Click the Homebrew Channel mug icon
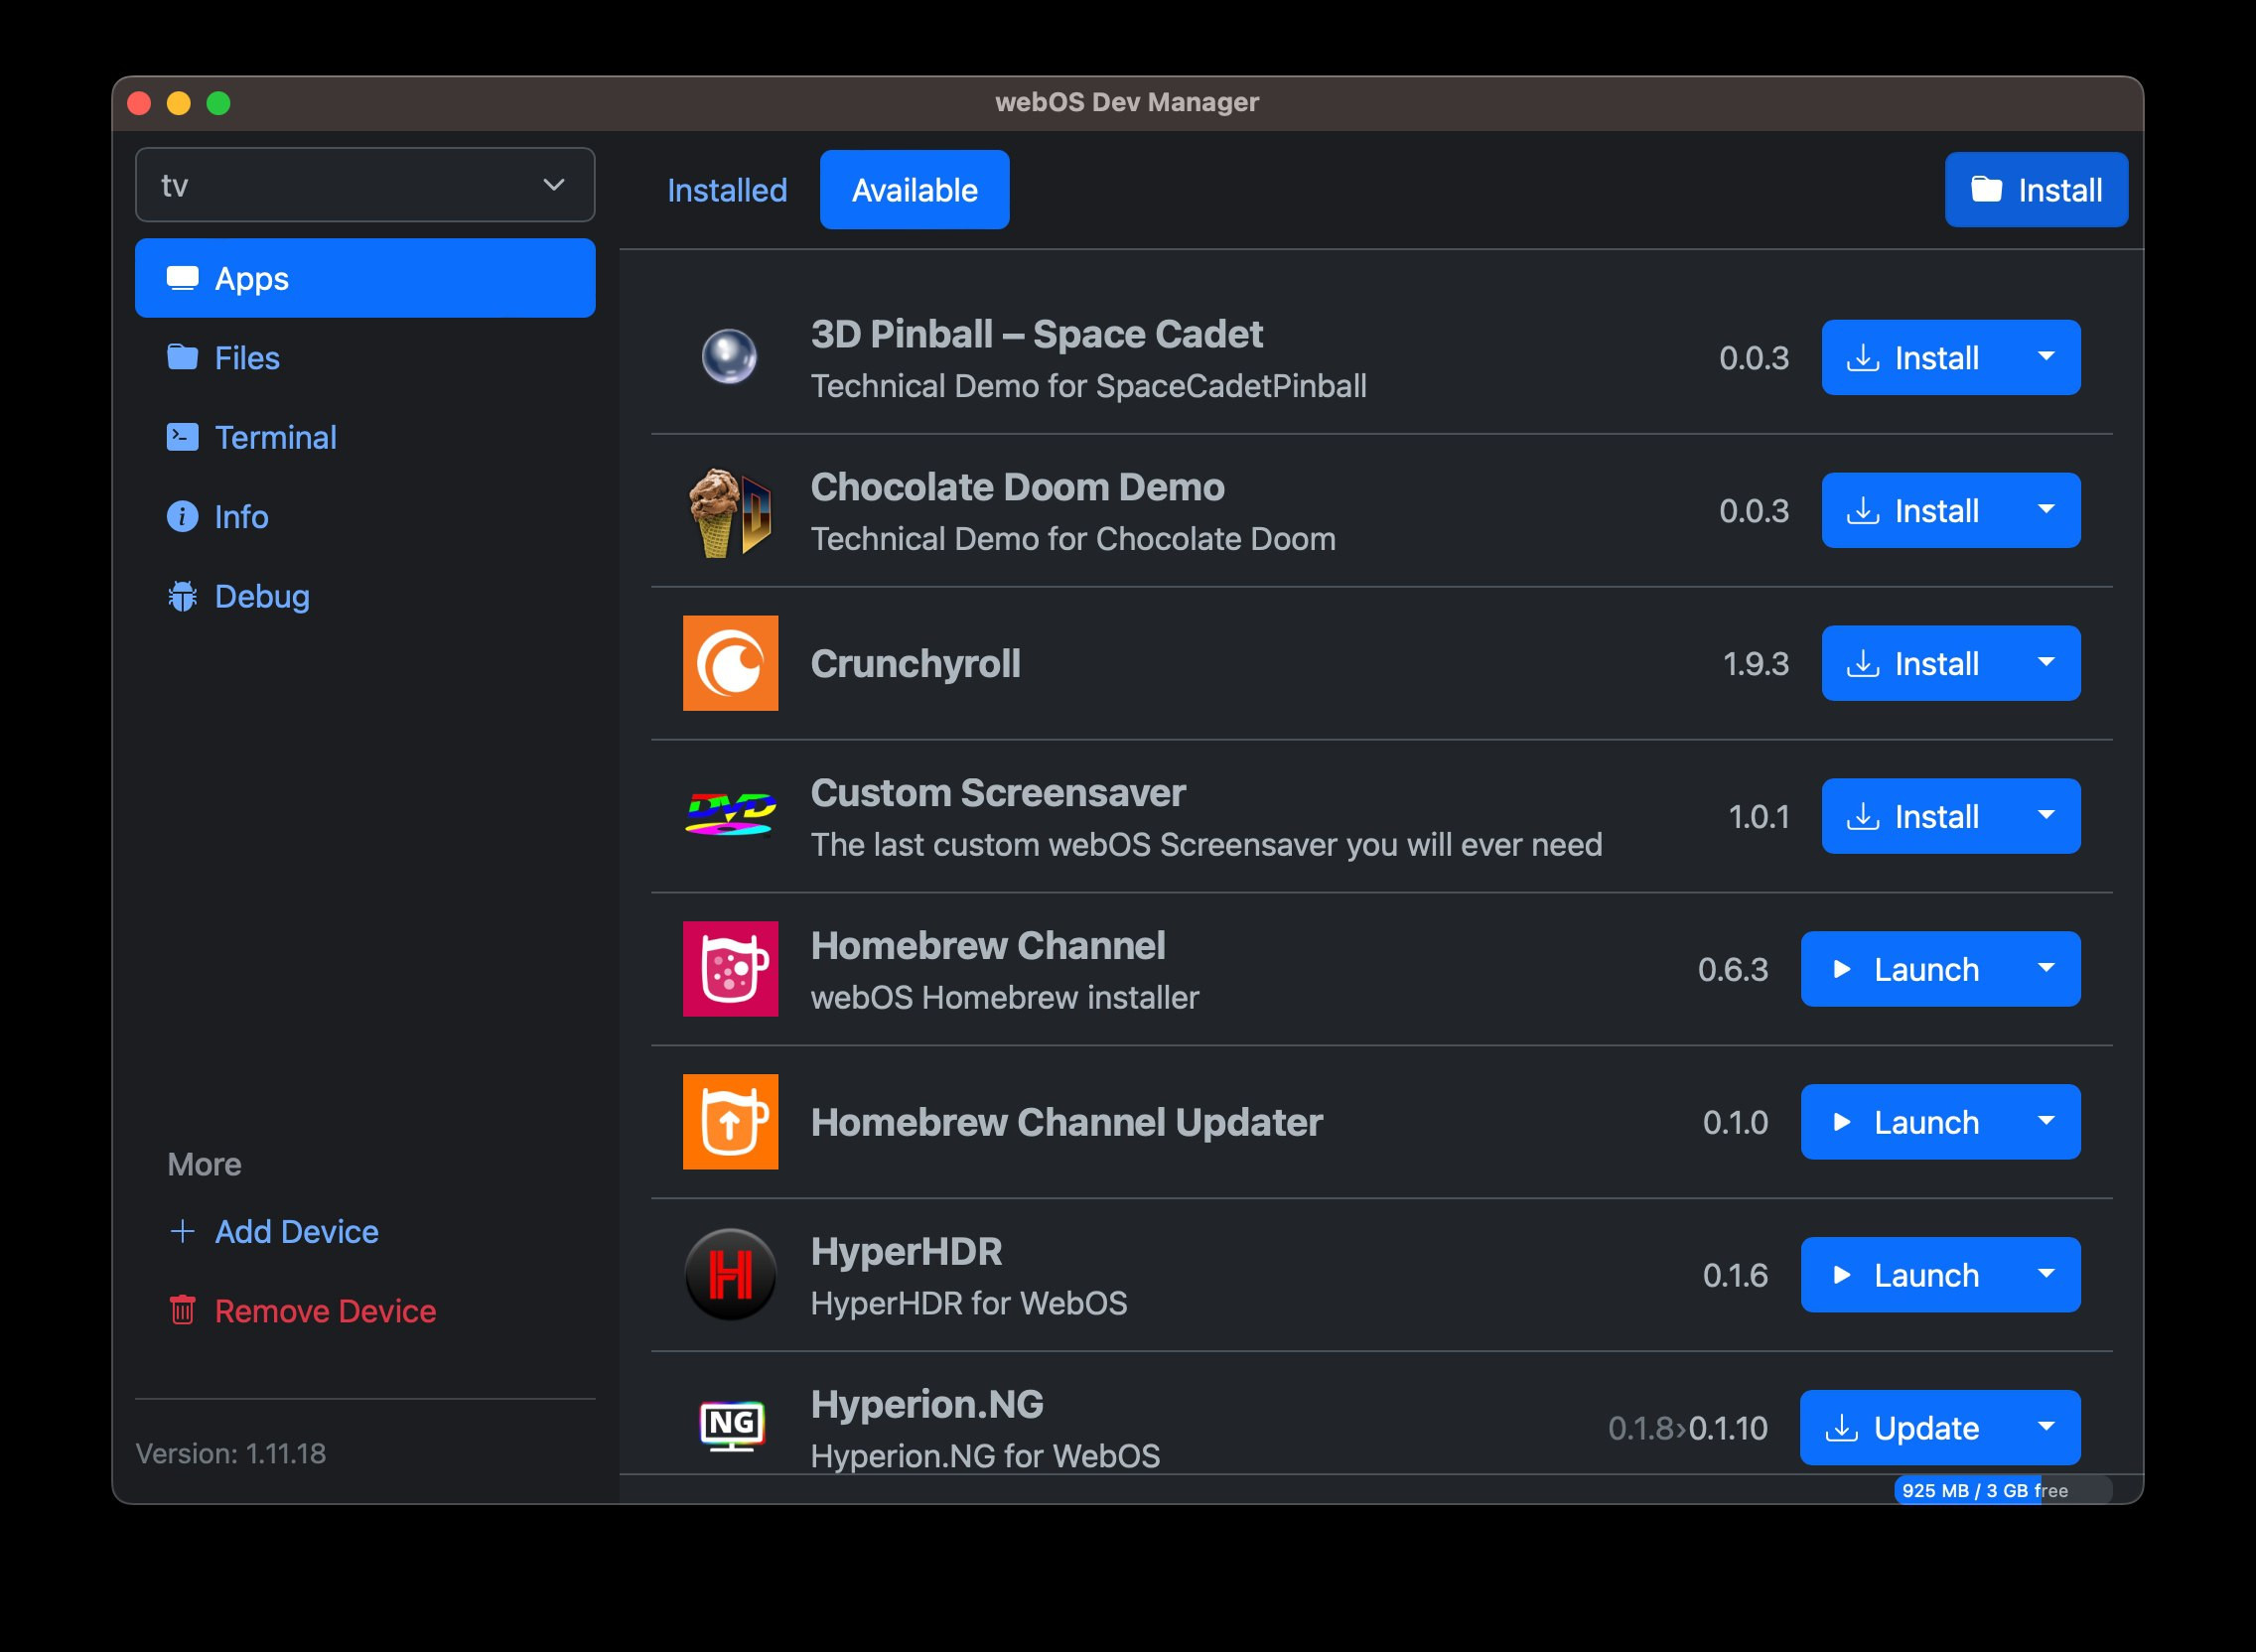 (x=730, y=969)
